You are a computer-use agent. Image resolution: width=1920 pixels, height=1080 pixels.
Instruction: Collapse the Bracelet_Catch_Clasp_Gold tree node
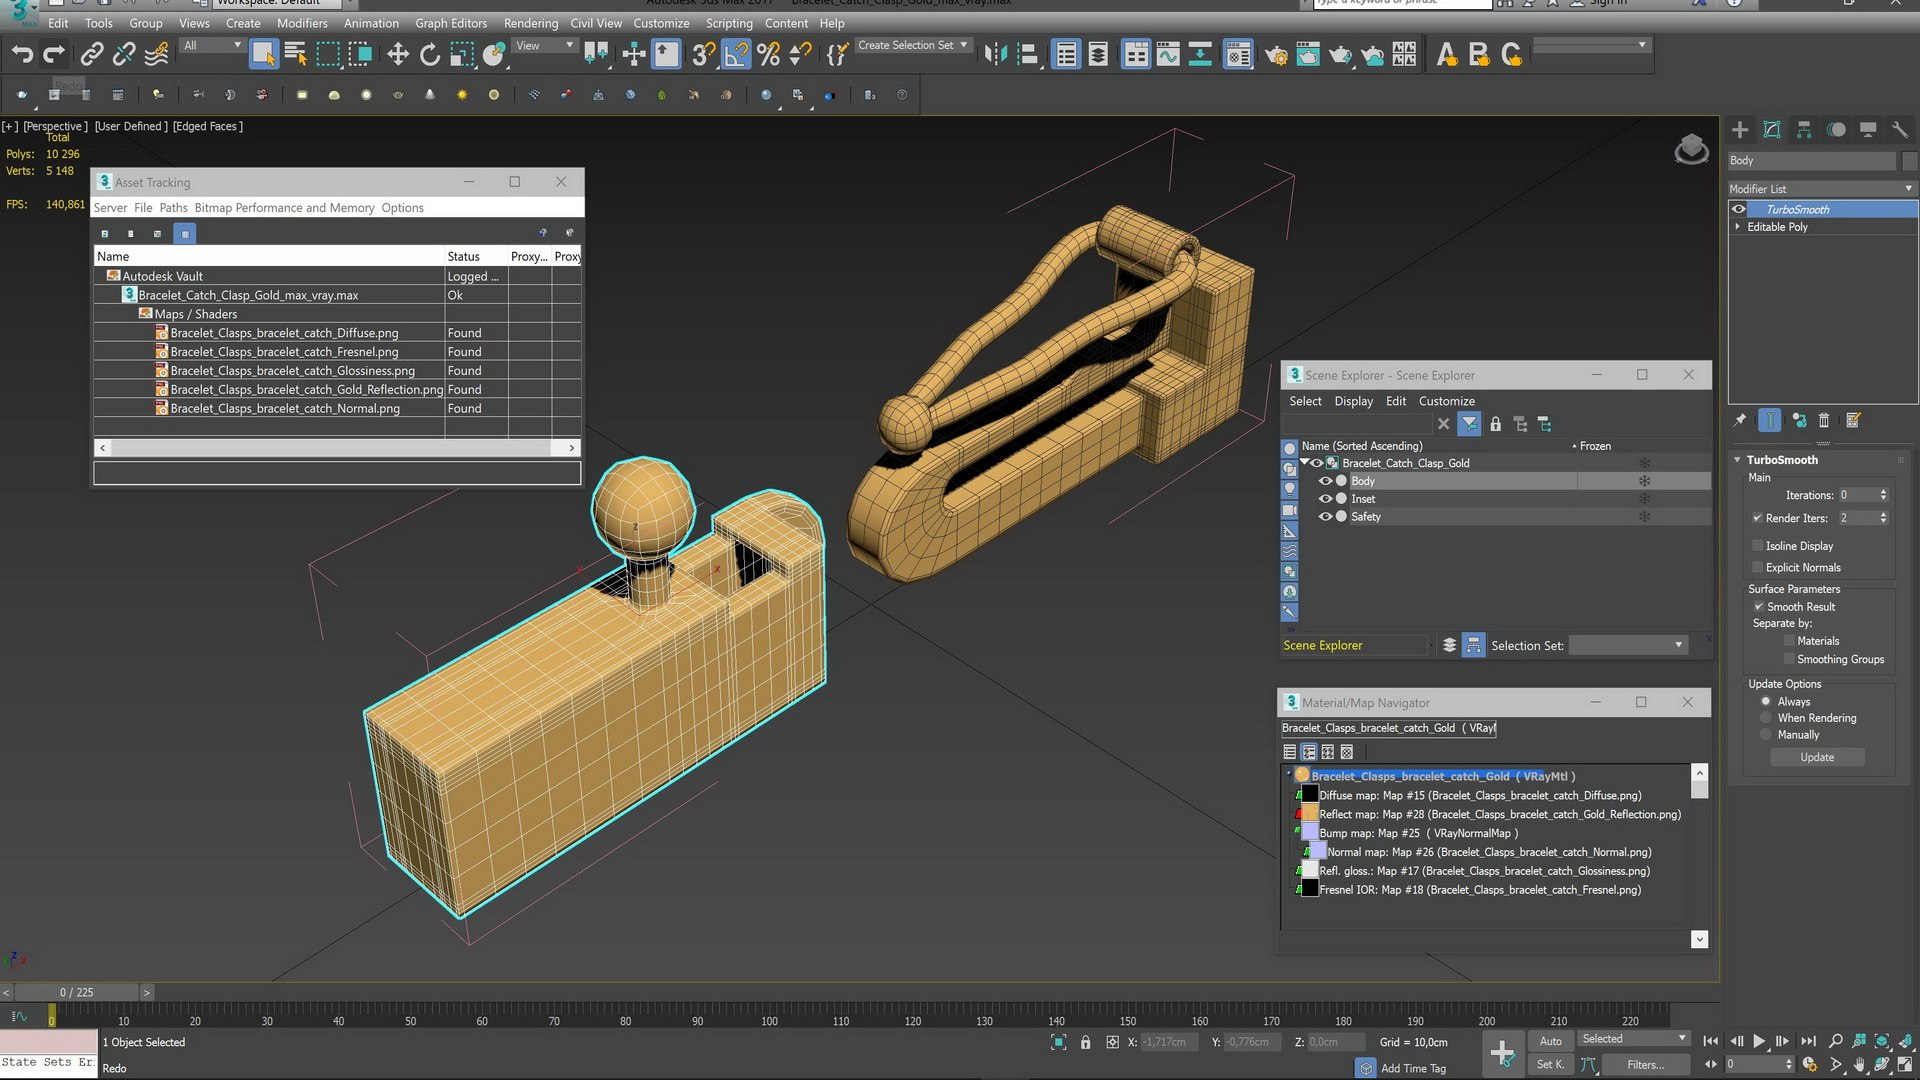pyautogui.click(x=1305, y=463)
